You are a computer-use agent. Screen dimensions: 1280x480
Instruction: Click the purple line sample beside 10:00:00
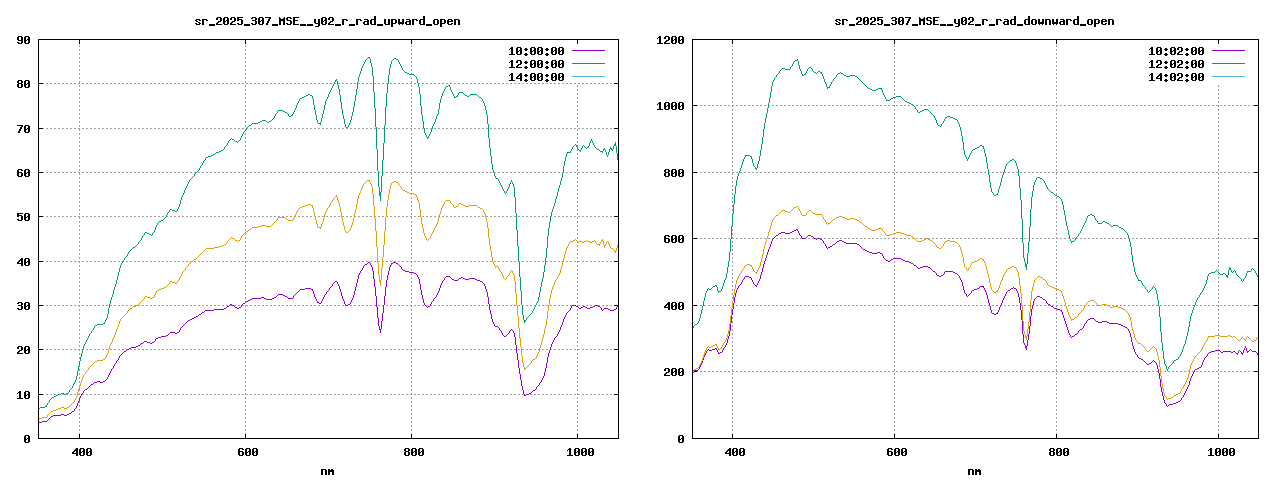point(588,51)
